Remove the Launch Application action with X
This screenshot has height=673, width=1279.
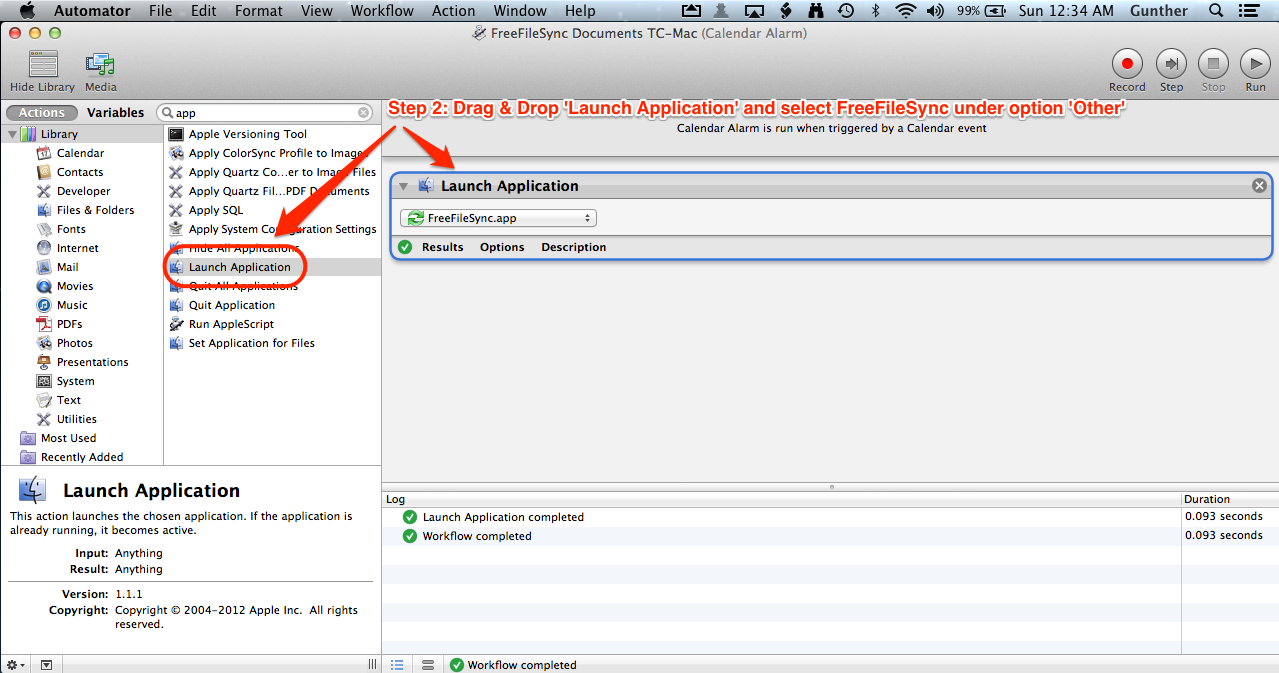tap(1259, 186)
